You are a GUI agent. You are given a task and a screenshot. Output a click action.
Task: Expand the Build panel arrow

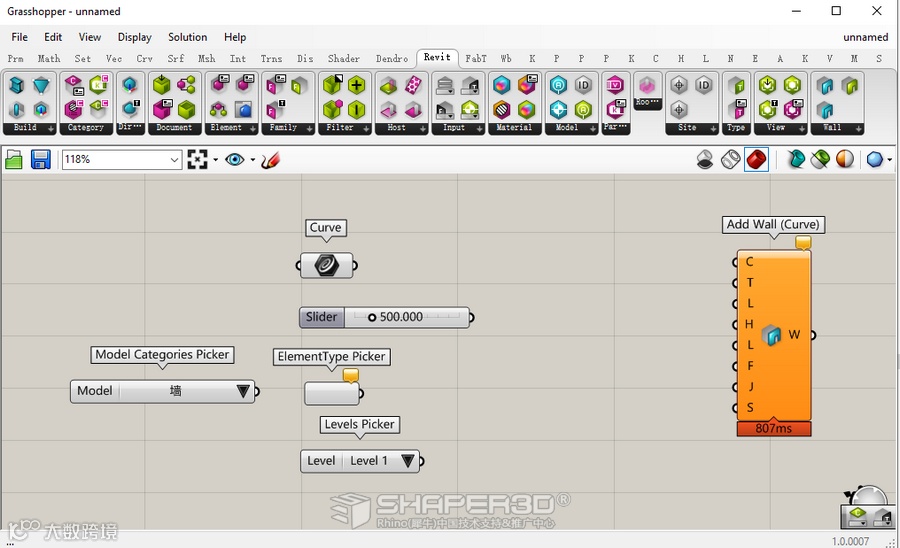point(51,129)
